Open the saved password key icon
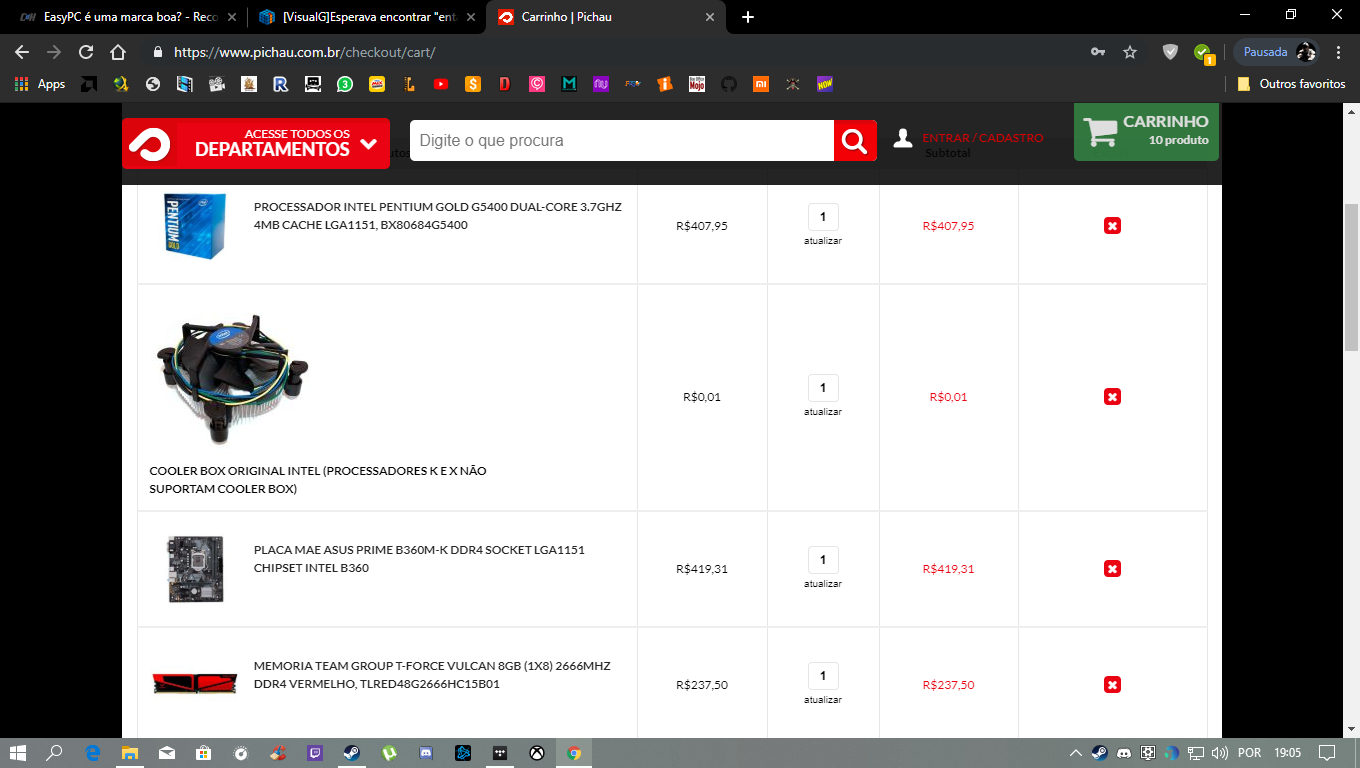 tap(1098, 52)
